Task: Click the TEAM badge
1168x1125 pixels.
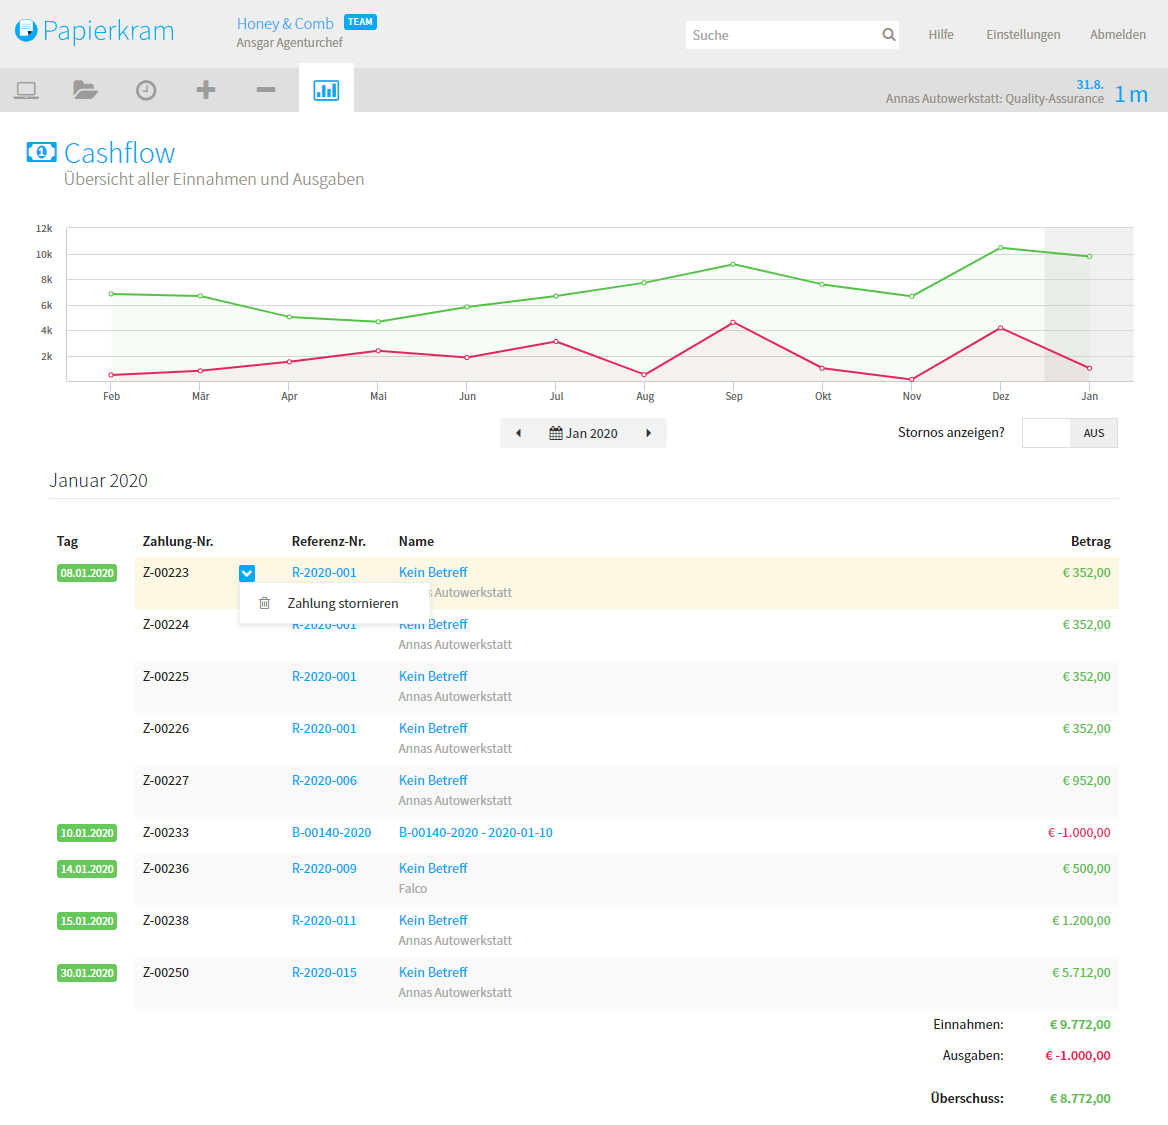Action: [x=361, y=22]
